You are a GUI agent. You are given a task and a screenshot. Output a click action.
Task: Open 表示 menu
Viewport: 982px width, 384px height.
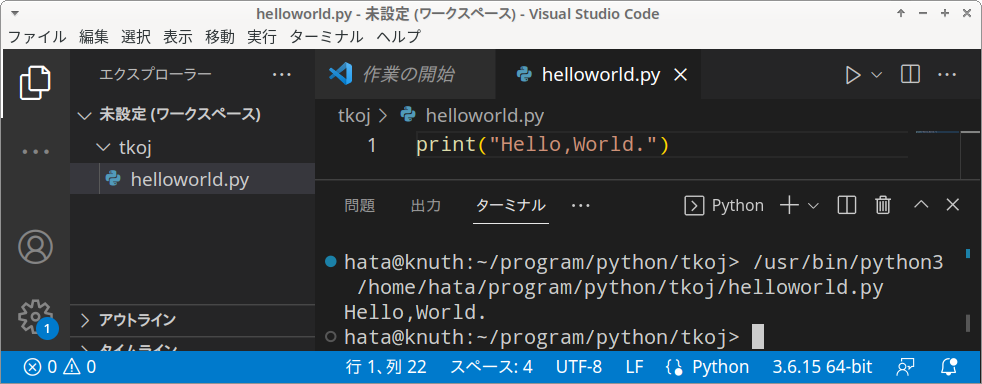(178, 37)
